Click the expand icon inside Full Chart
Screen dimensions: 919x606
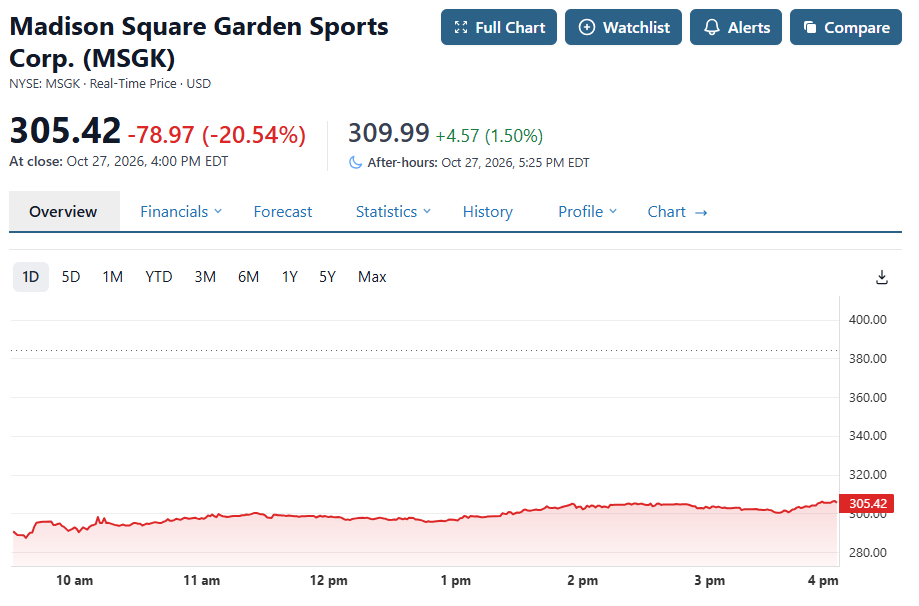[x=461, y=27]
